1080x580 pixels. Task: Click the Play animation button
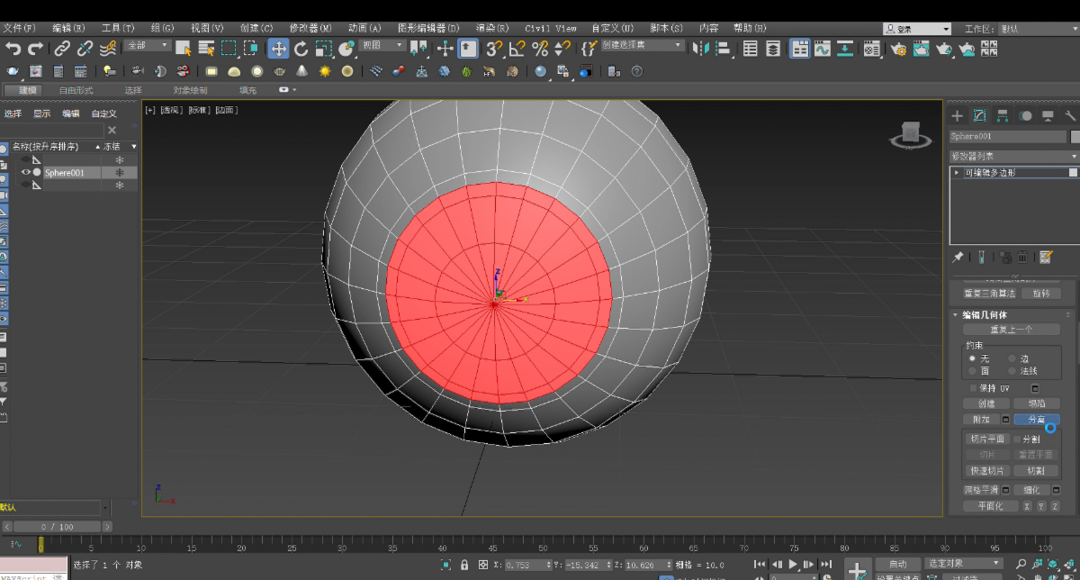pyautogui.click(x=794, y=565)
